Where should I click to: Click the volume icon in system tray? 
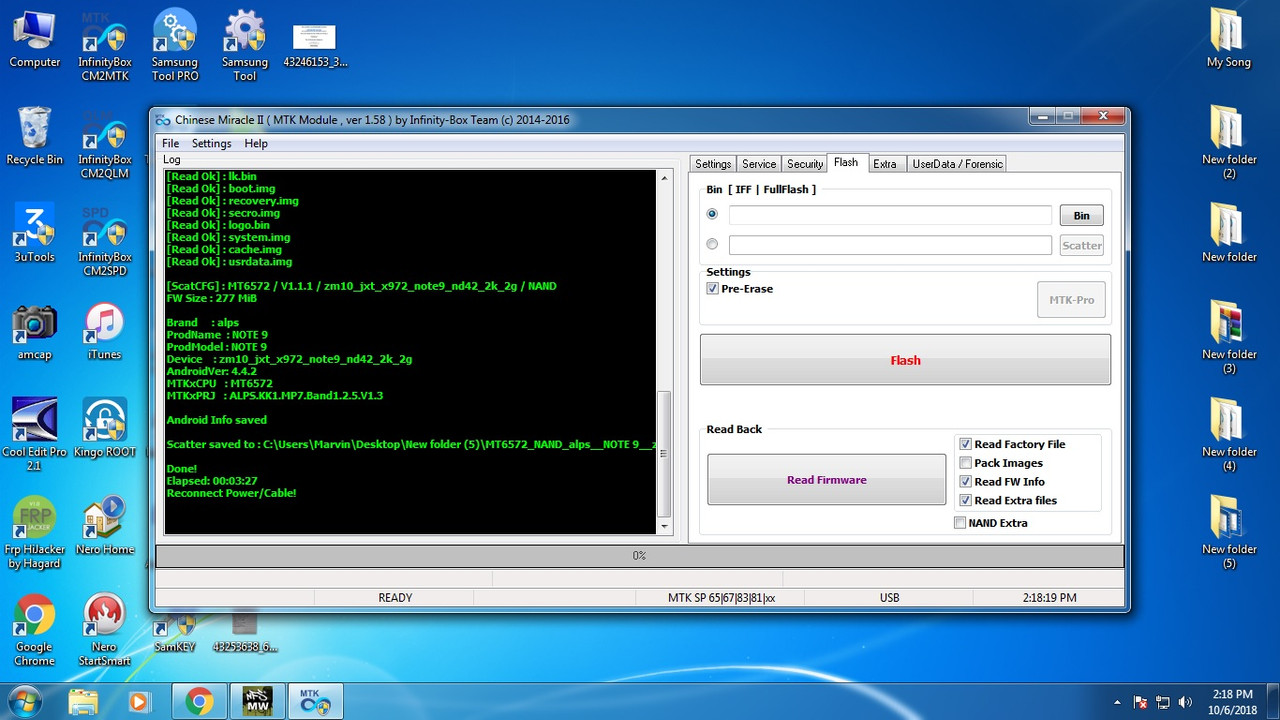tap(1185, 702)
